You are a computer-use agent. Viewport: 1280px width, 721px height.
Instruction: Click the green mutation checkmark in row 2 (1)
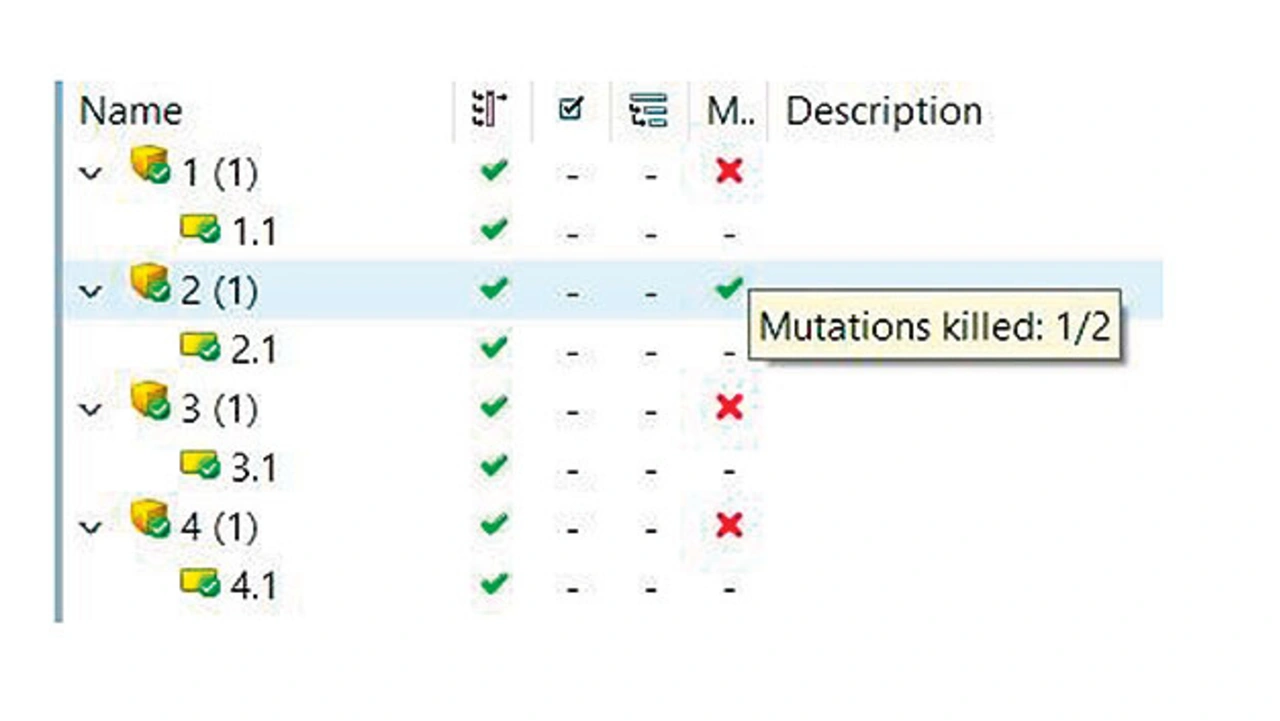coord(729,289)
